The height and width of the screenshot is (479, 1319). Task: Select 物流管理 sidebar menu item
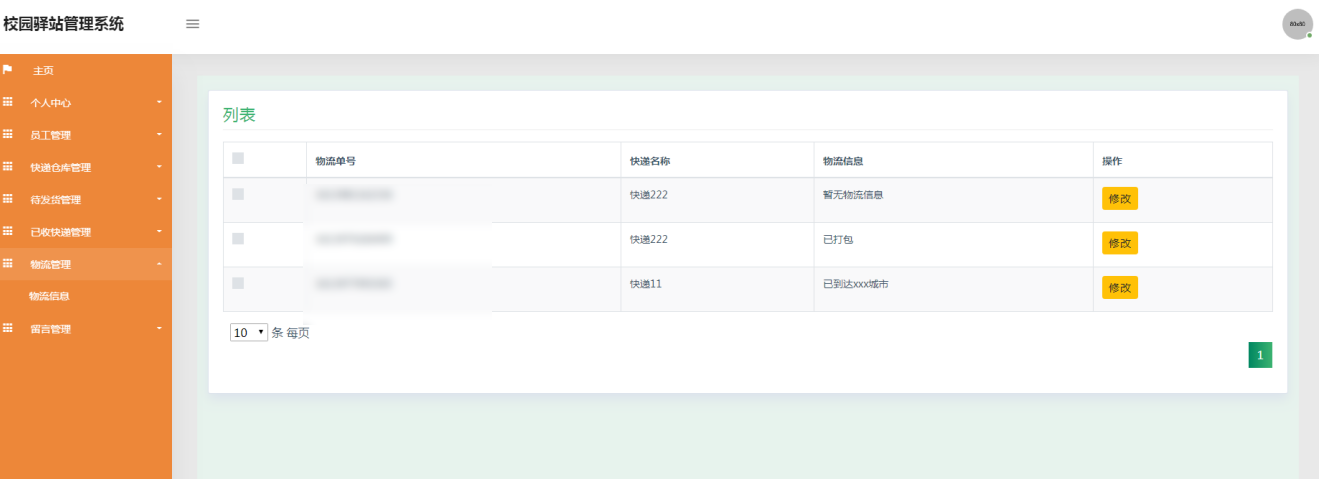pos(51,264)
